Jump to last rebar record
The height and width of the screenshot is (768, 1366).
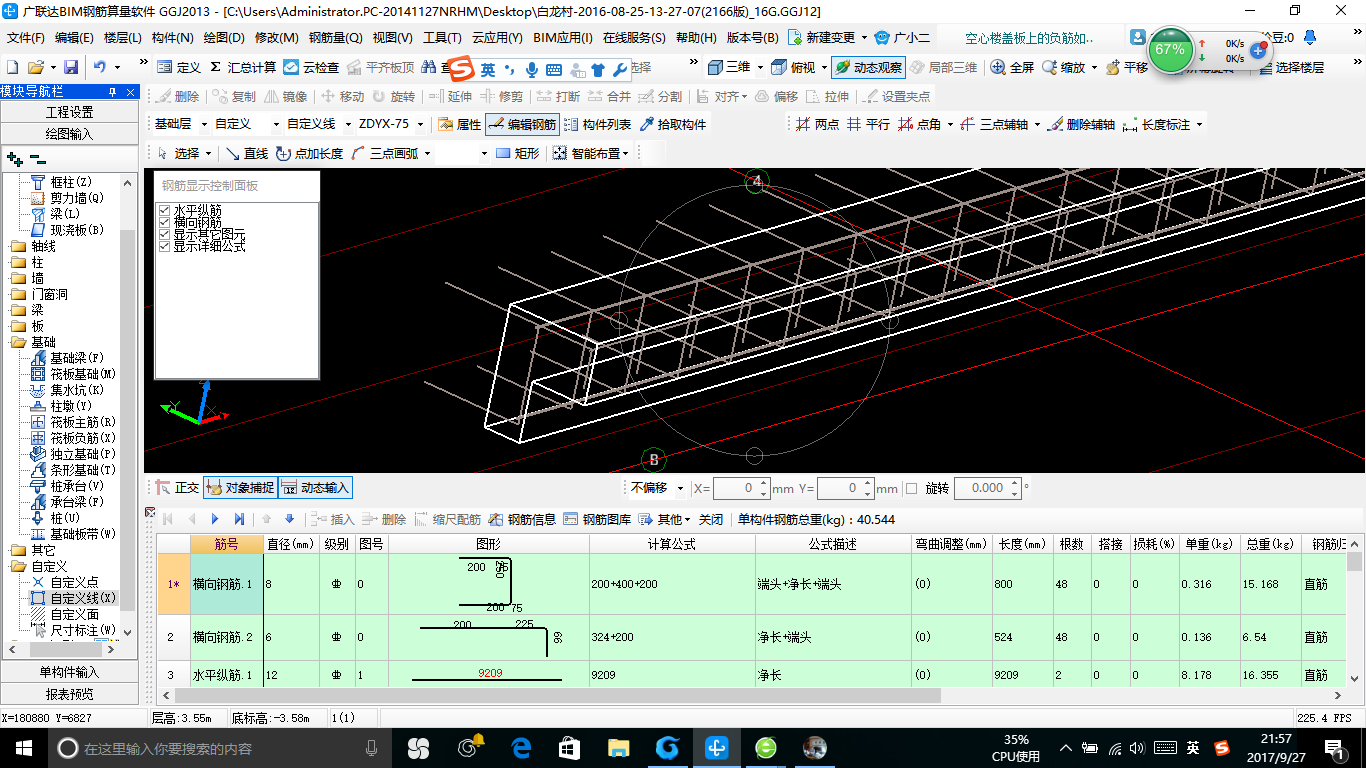tap(239, 519)
